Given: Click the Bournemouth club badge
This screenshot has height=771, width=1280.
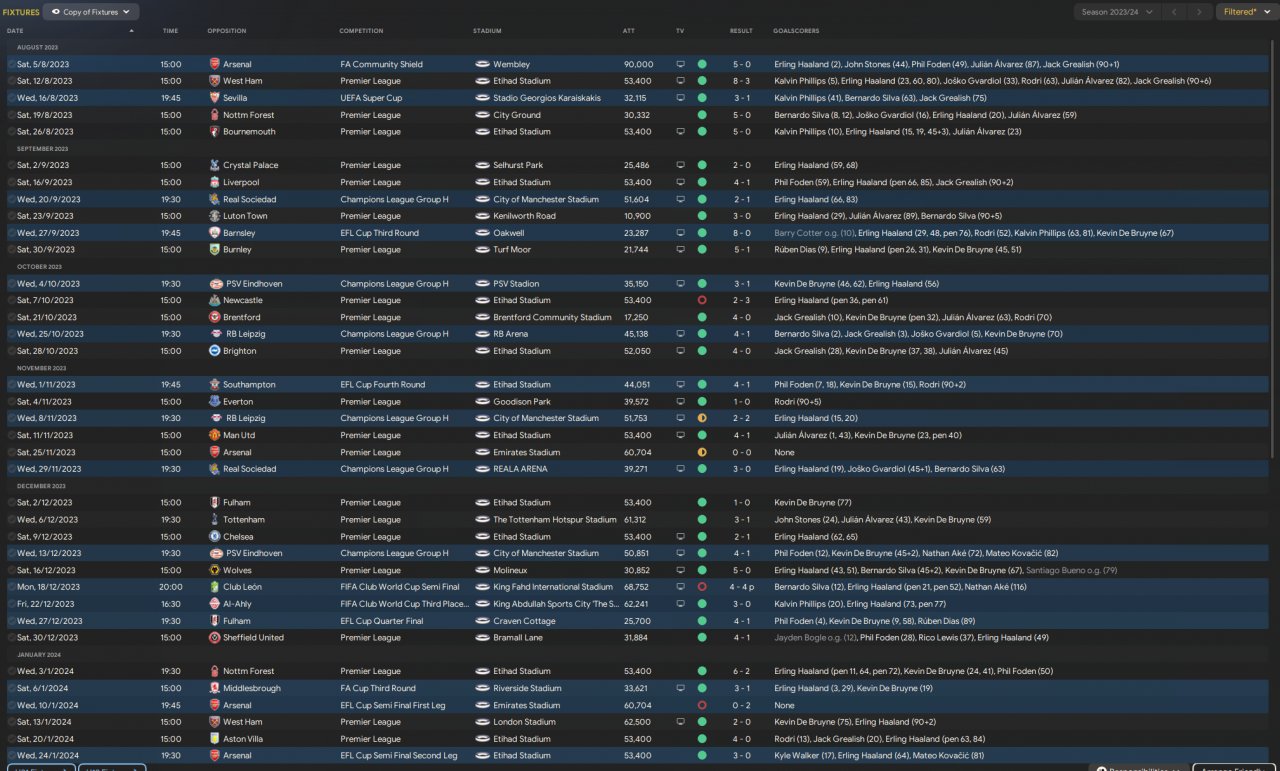Looking at the screenshot, I should 214,132.
